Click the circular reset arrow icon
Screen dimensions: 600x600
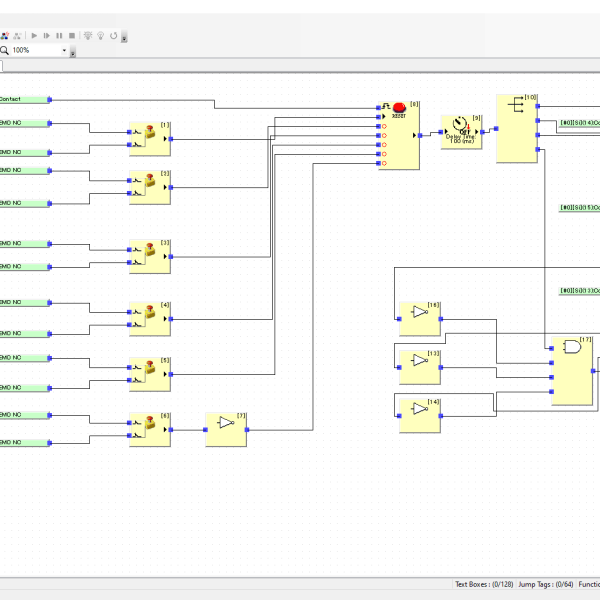click(114, 36)
